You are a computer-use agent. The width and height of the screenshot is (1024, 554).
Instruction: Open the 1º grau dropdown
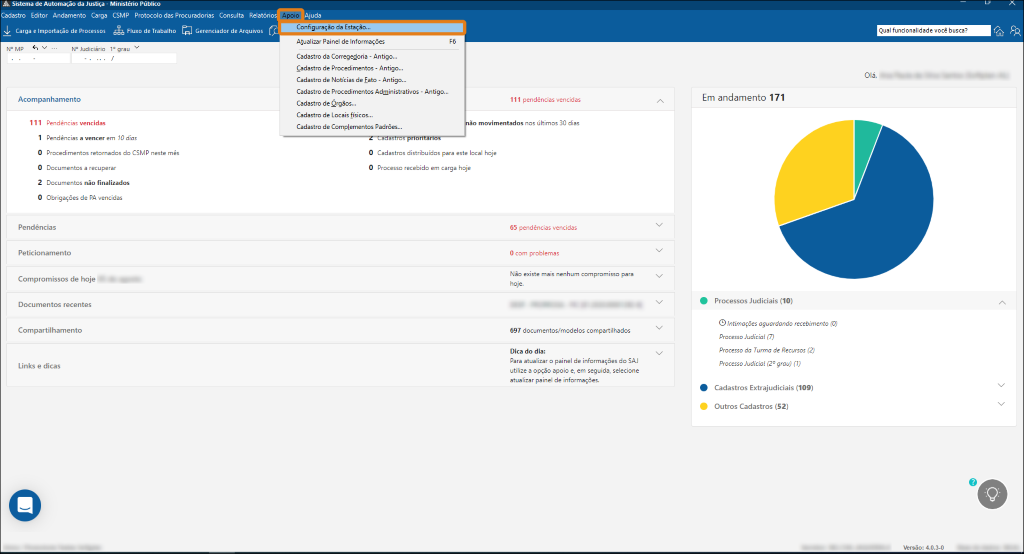click(x=136, y=48)
